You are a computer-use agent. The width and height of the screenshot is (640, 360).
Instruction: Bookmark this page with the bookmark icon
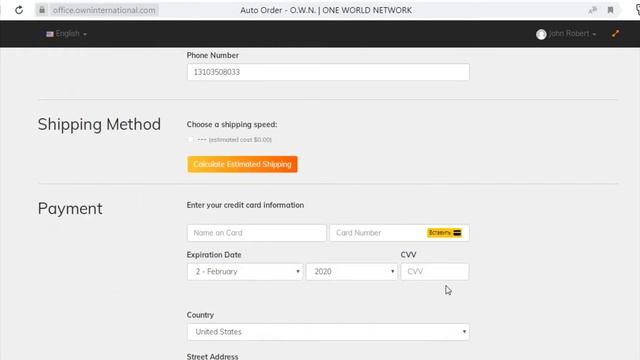coord(610,10)
